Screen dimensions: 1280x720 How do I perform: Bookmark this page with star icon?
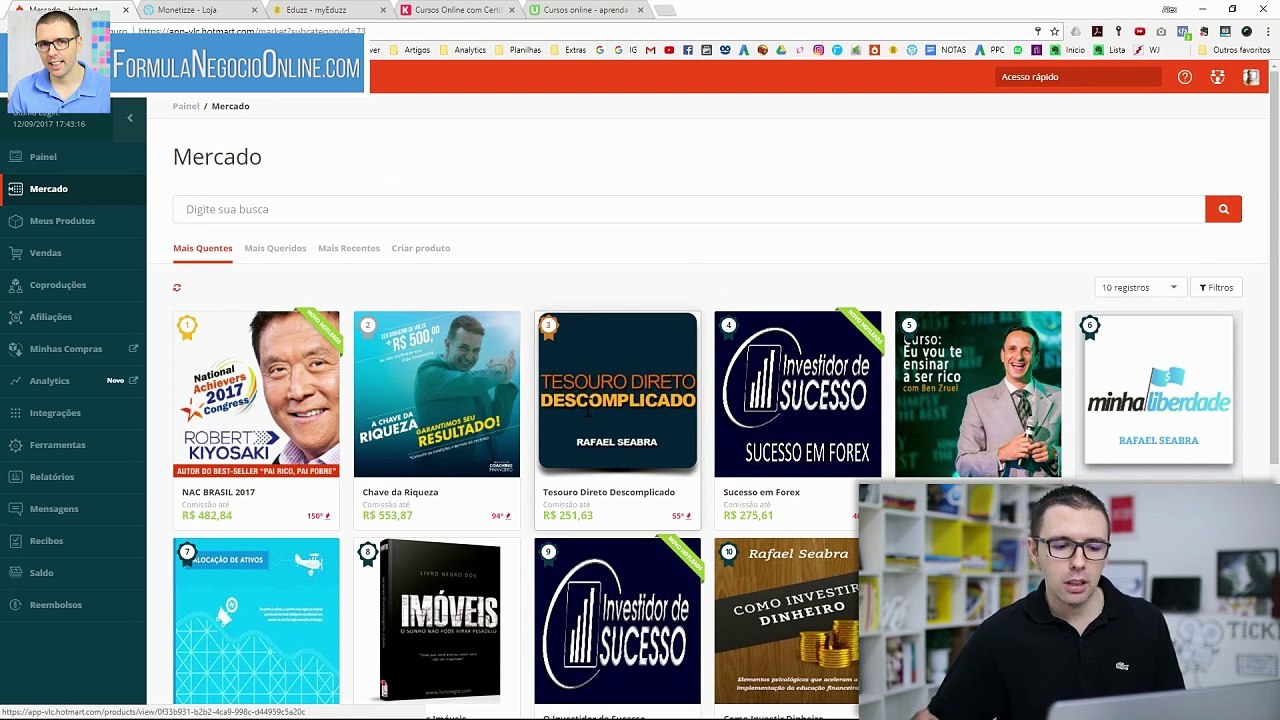click(1054, 32)
